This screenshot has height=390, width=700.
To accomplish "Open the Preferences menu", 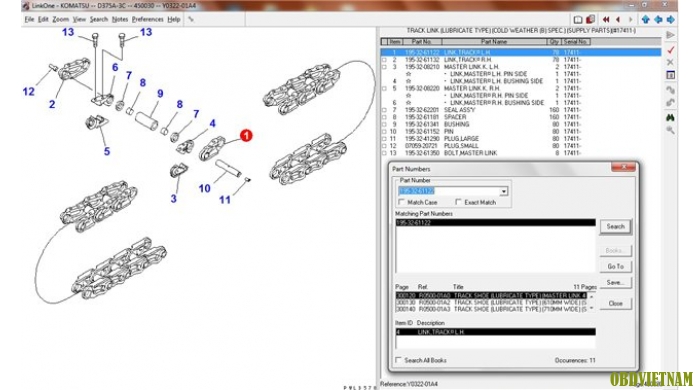I will pos(147,20).
